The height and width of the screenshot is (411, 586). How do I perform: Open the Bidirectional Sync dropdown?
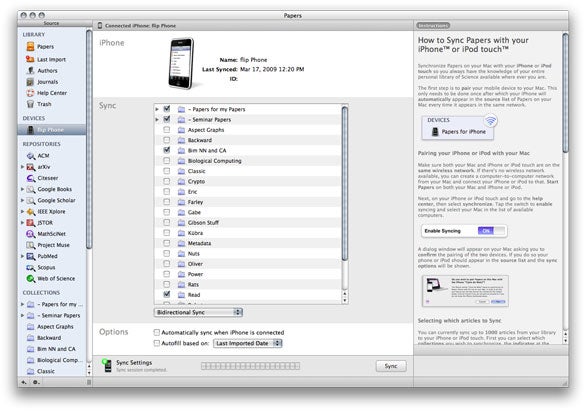pos(198,312)
